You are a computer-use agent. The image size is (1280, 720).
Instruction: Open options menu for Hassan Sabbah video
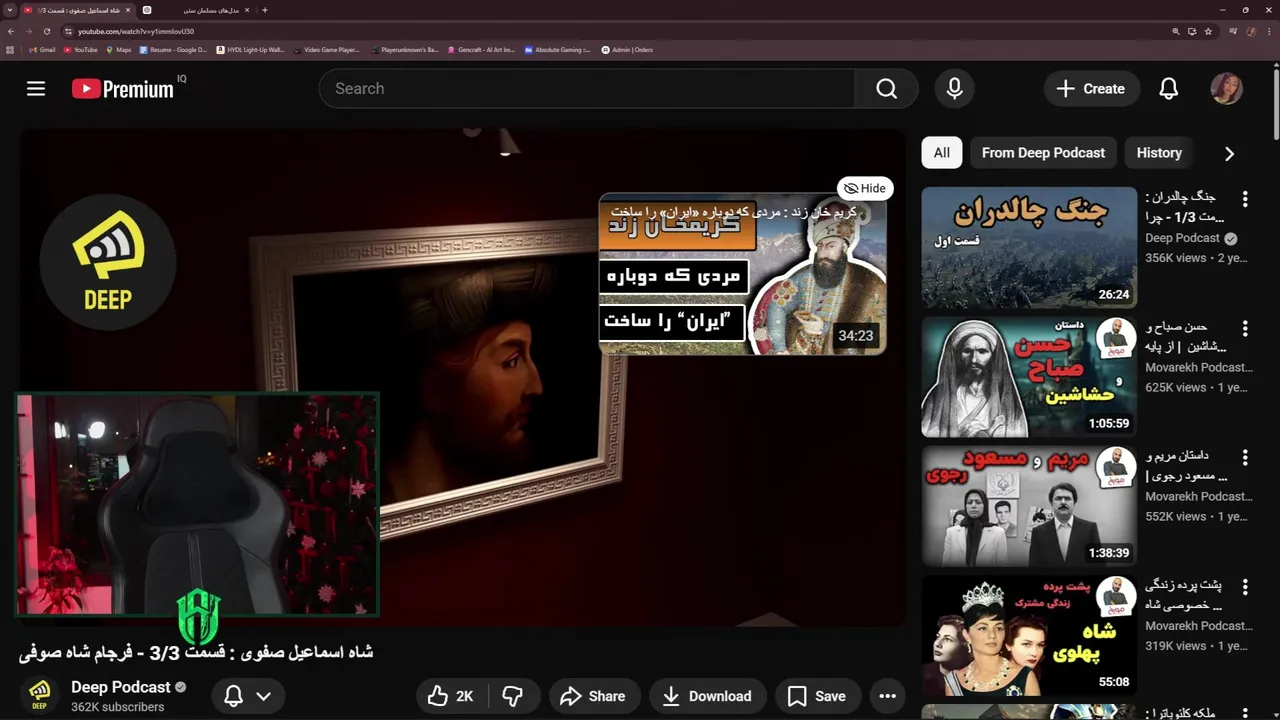coord(1245,328)
